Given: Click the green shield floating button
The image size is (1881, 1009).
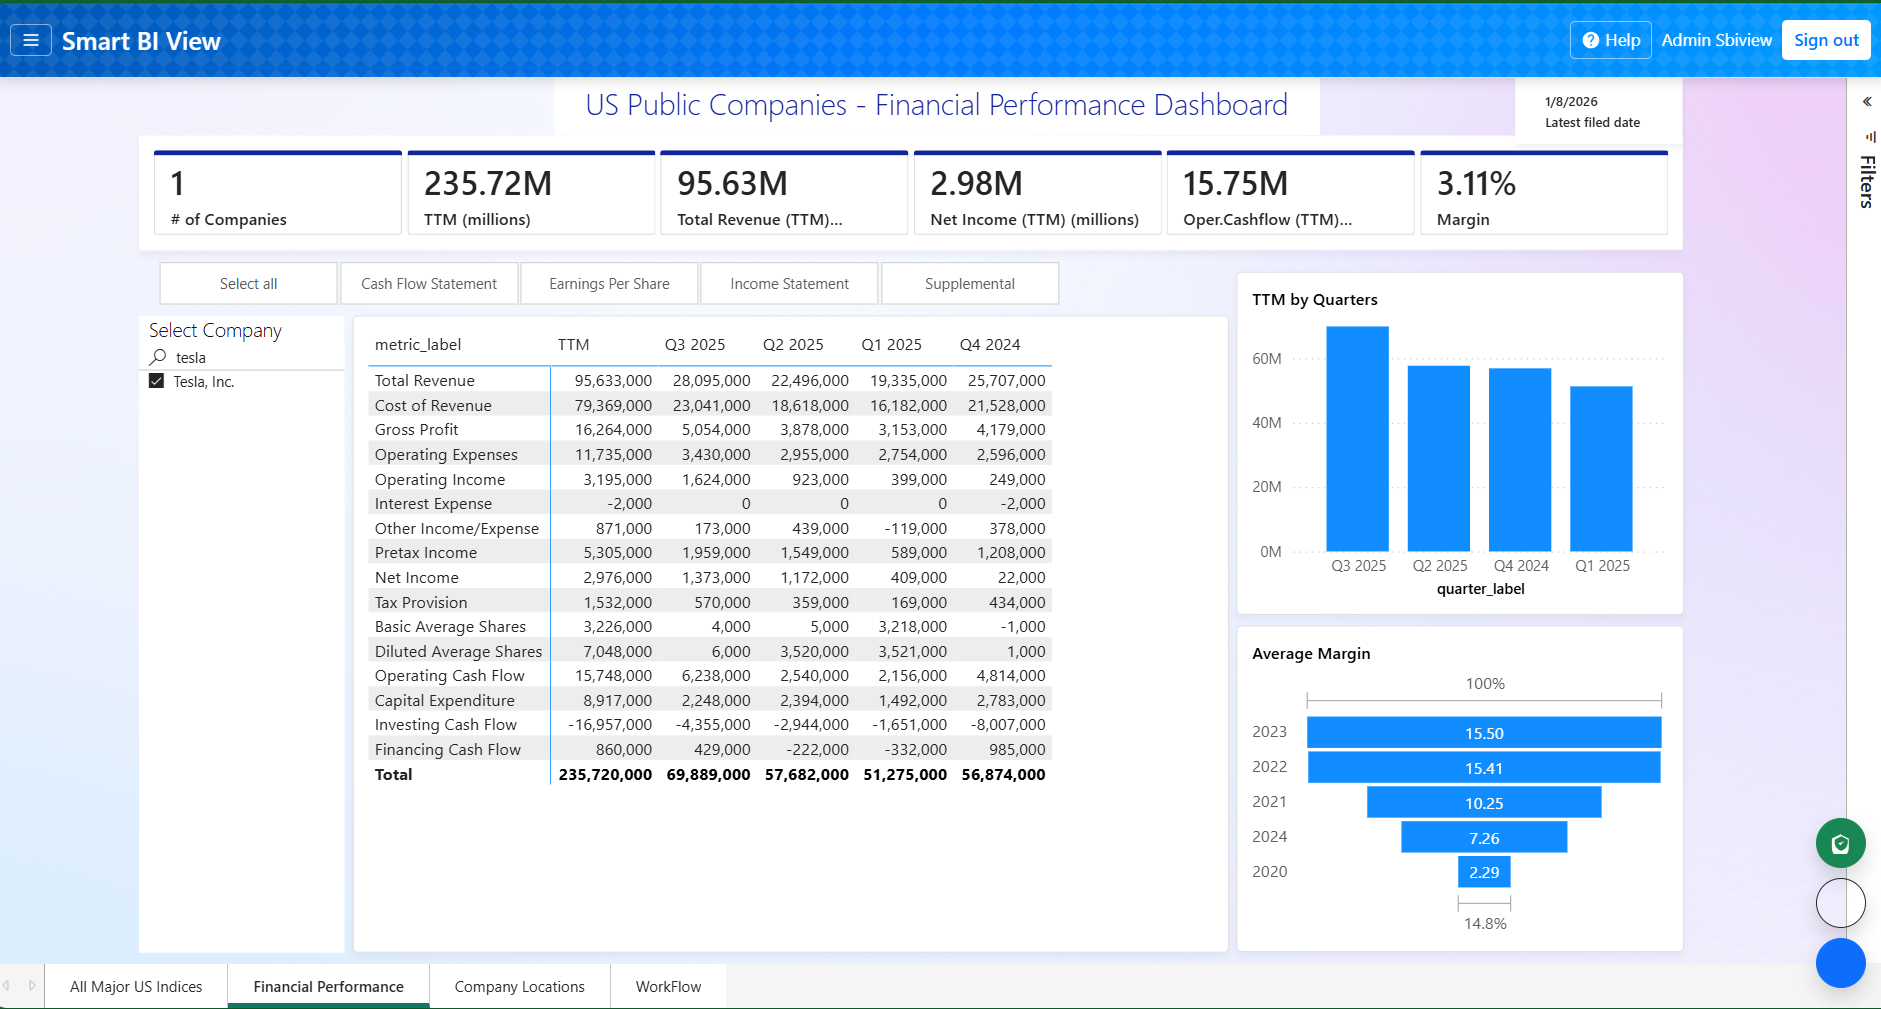Looking at the screenshot, I should click(x=1840, y=844).
